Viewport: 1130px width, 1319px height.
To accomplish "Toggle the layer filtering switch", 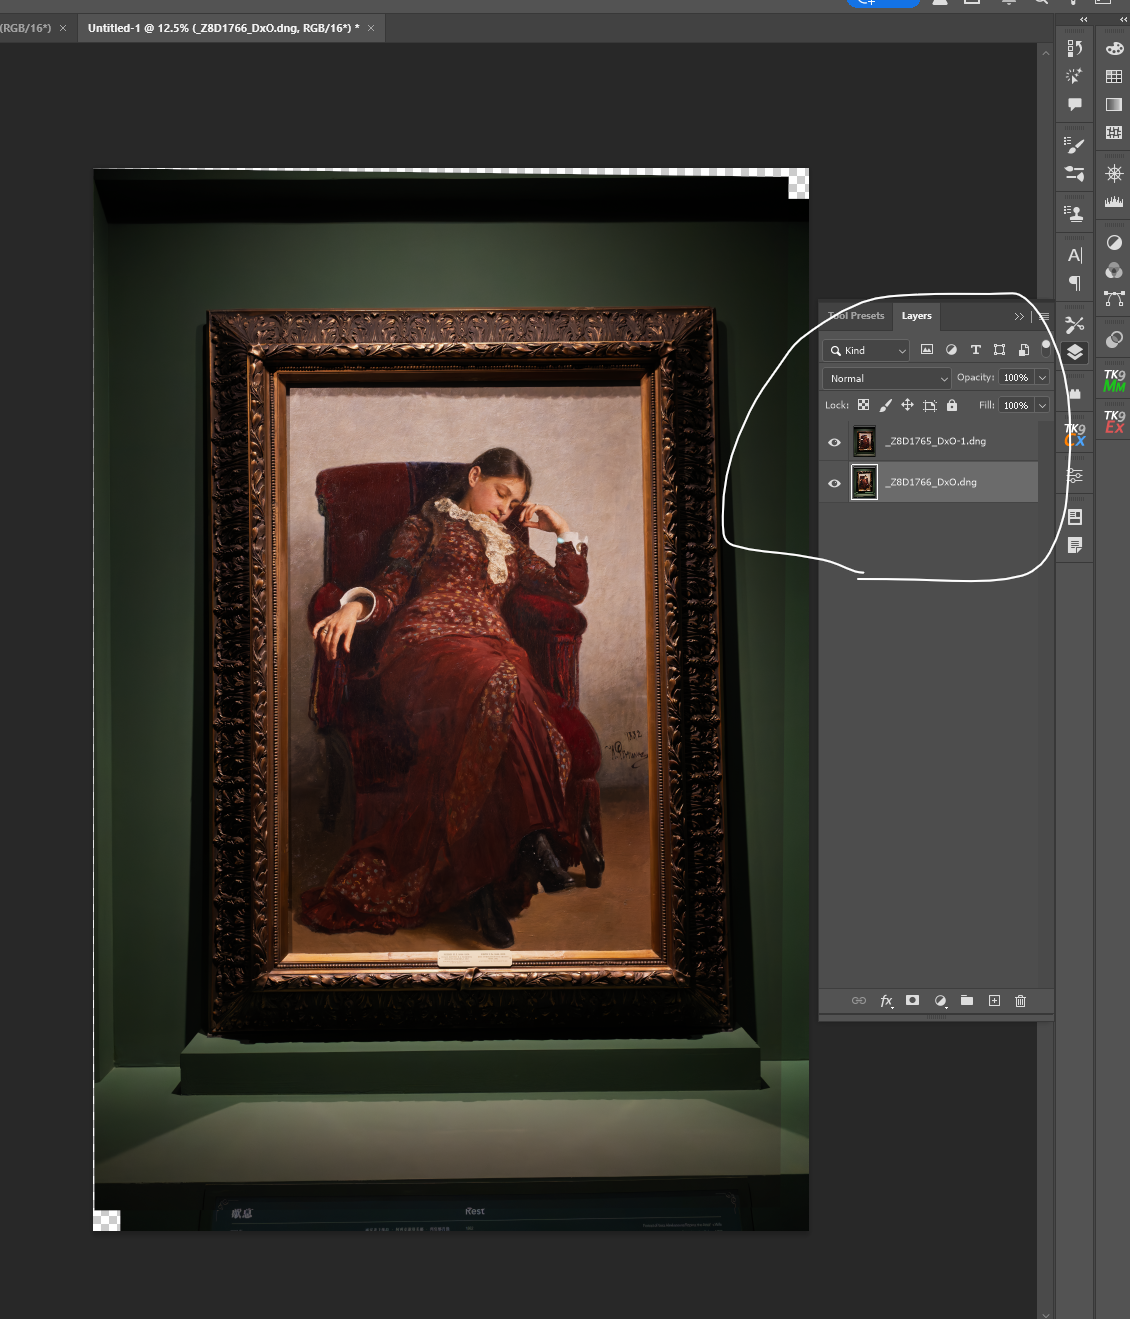I will click(1046, 348).
